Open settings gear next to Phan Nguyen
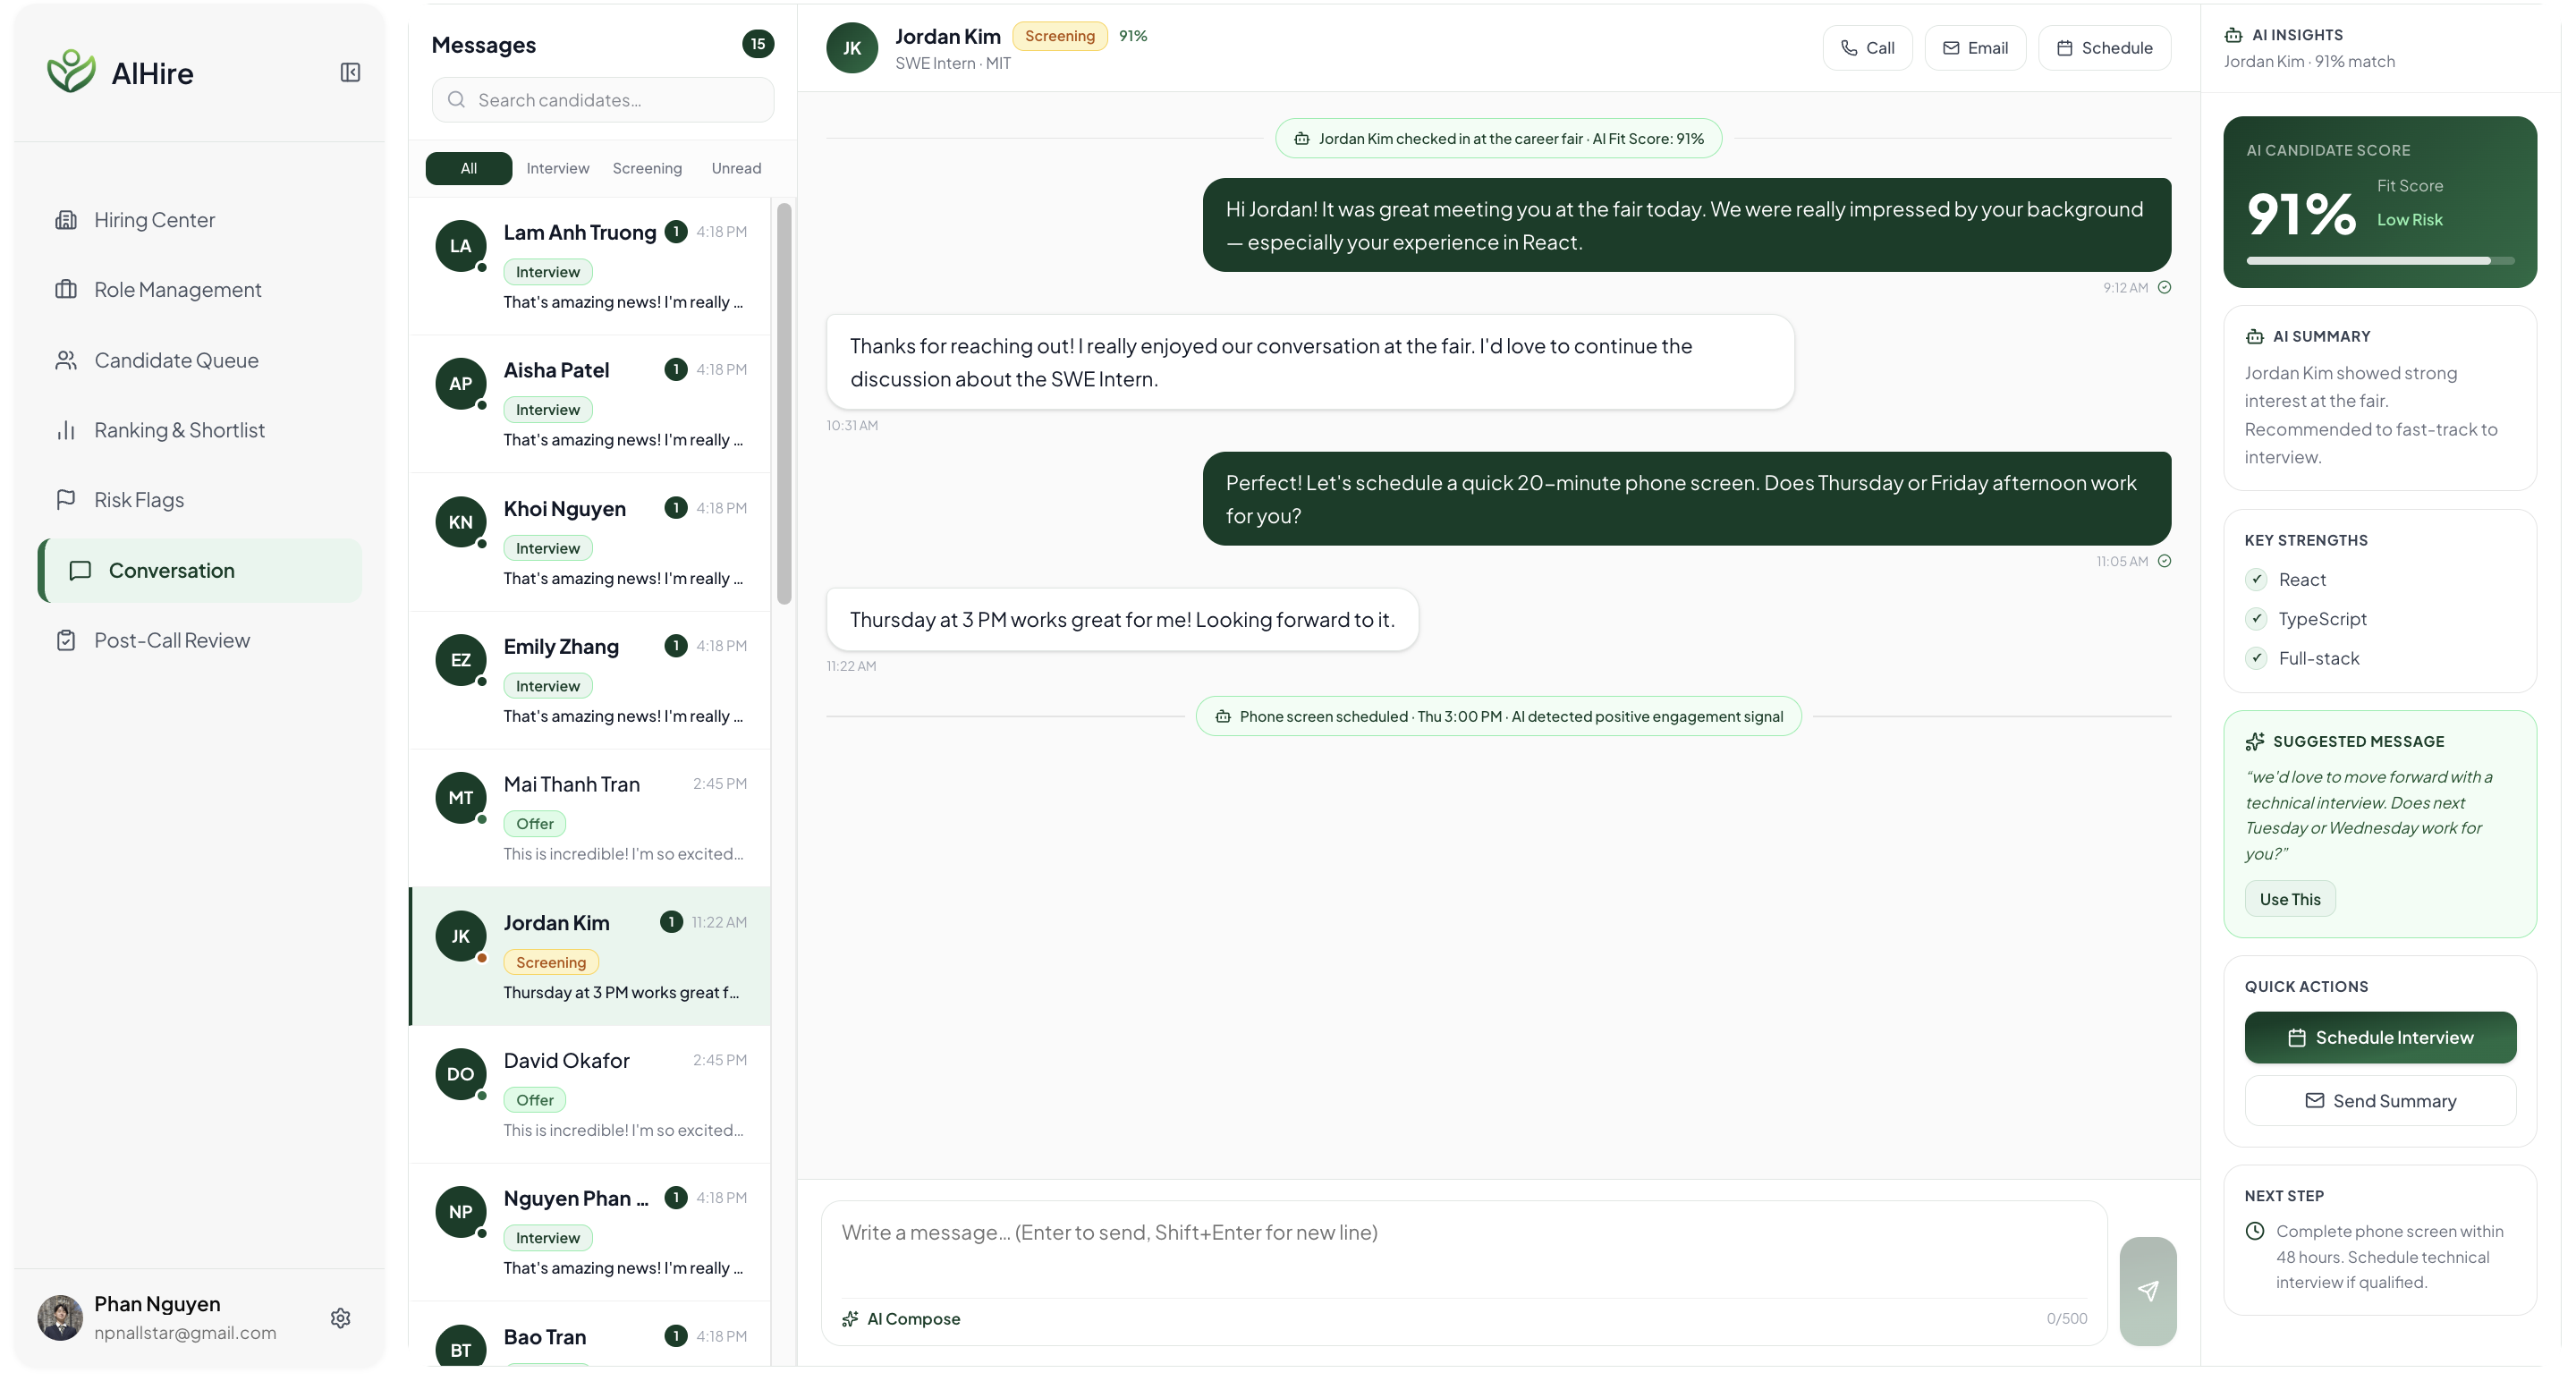This screenshot has height=1381, width=2576. click(x=340, y=1318)
